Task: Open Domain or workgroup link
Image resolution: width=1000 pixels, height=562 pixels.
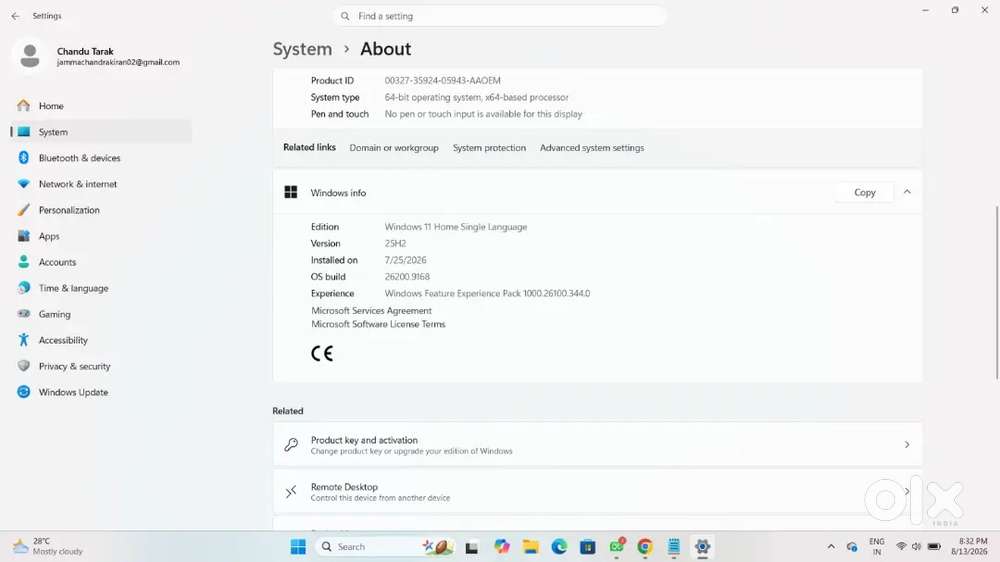Action: click(x=394, y=148)
